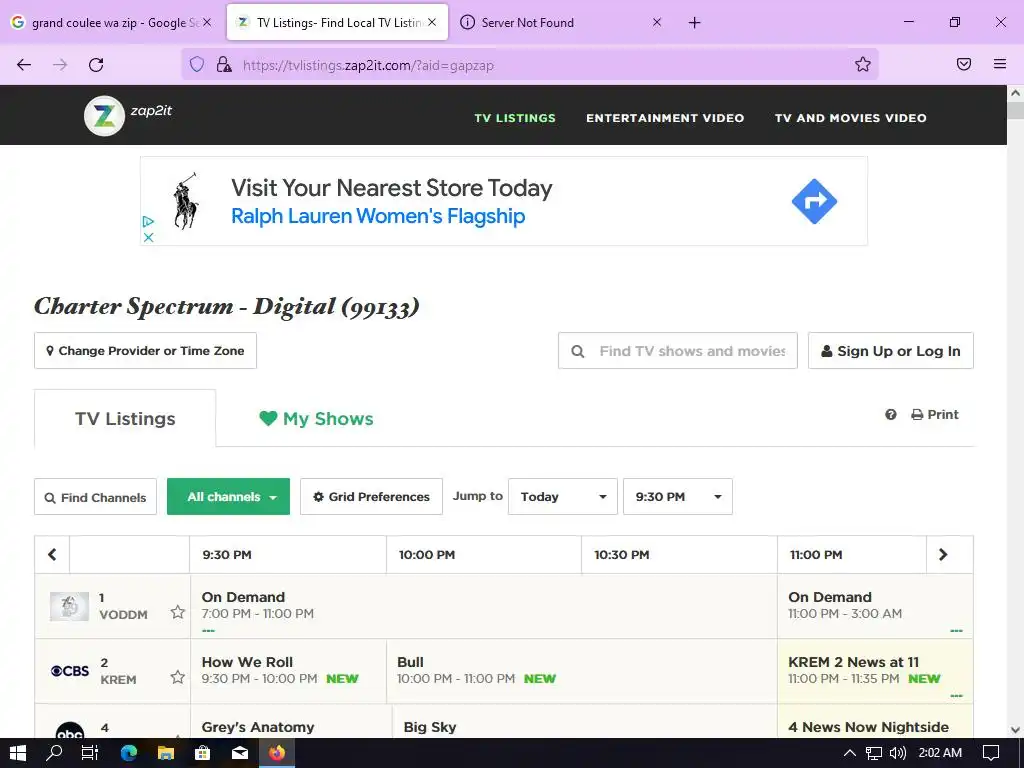The width and height of the screenshot is (1024, 768).
Task: Open Grid Preferences
Action: 371,497
